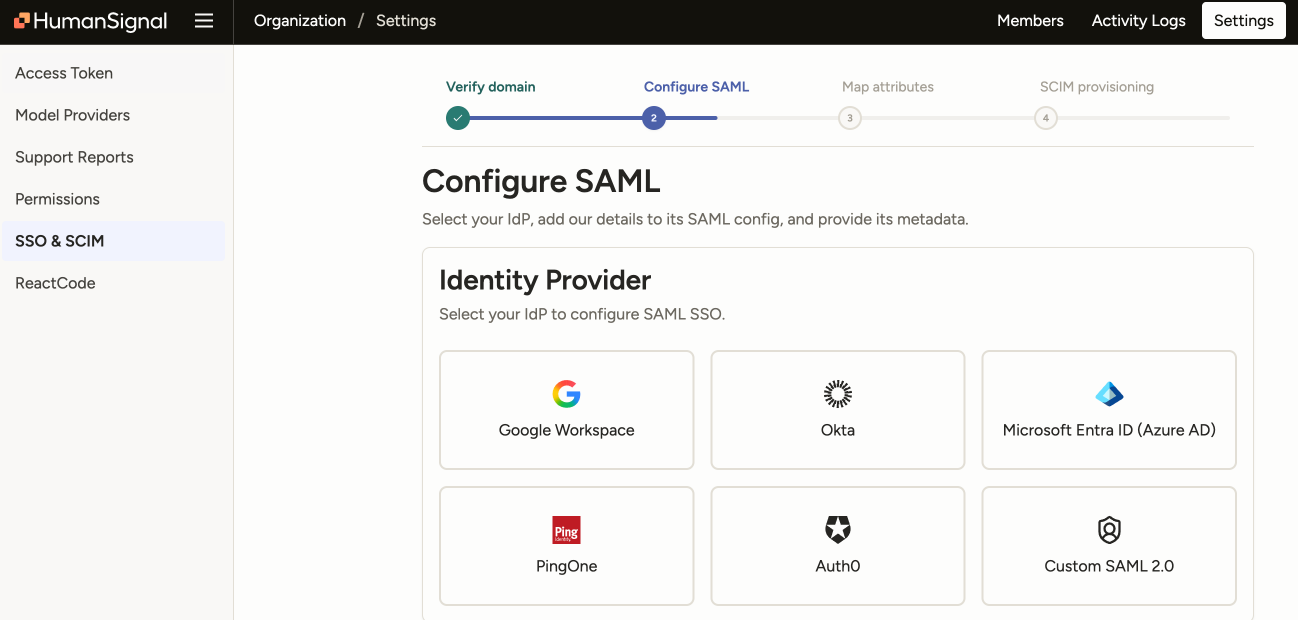Click the Verify domain green checkmark step
Viewport: 1298px width, 620px height.
coord(457,118)
